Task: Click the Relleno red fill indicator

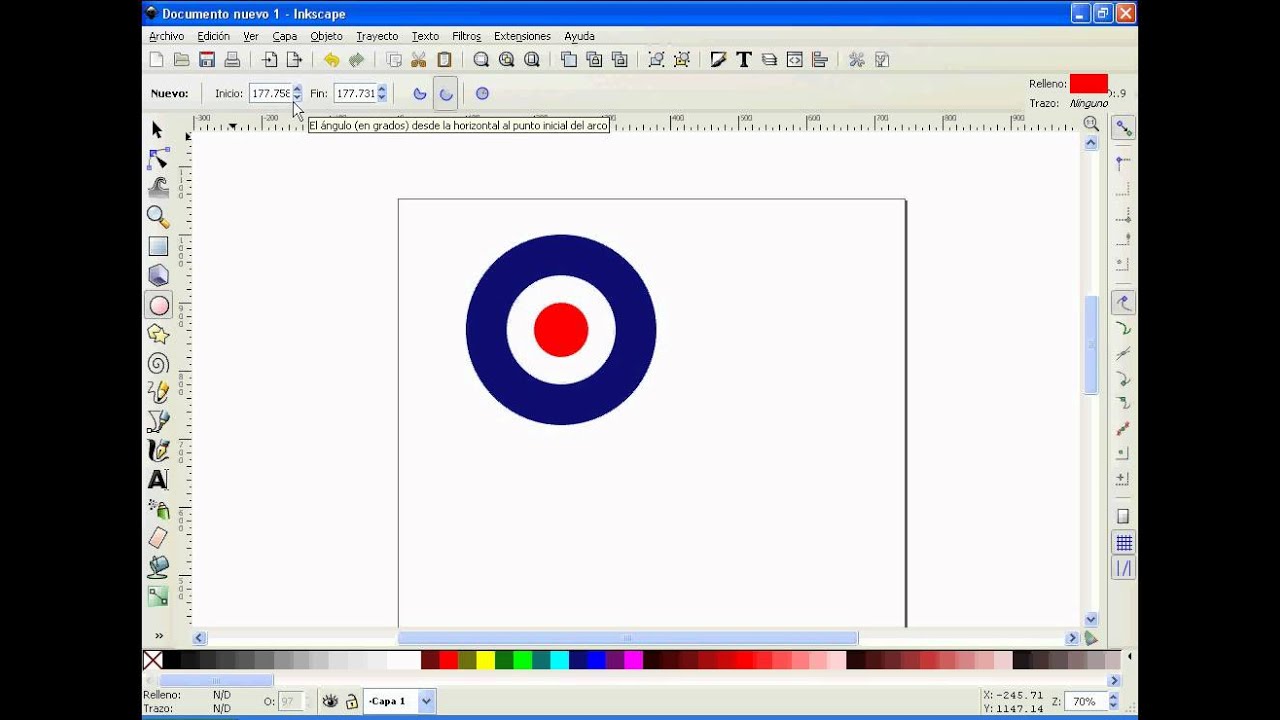Action: 1089,84
